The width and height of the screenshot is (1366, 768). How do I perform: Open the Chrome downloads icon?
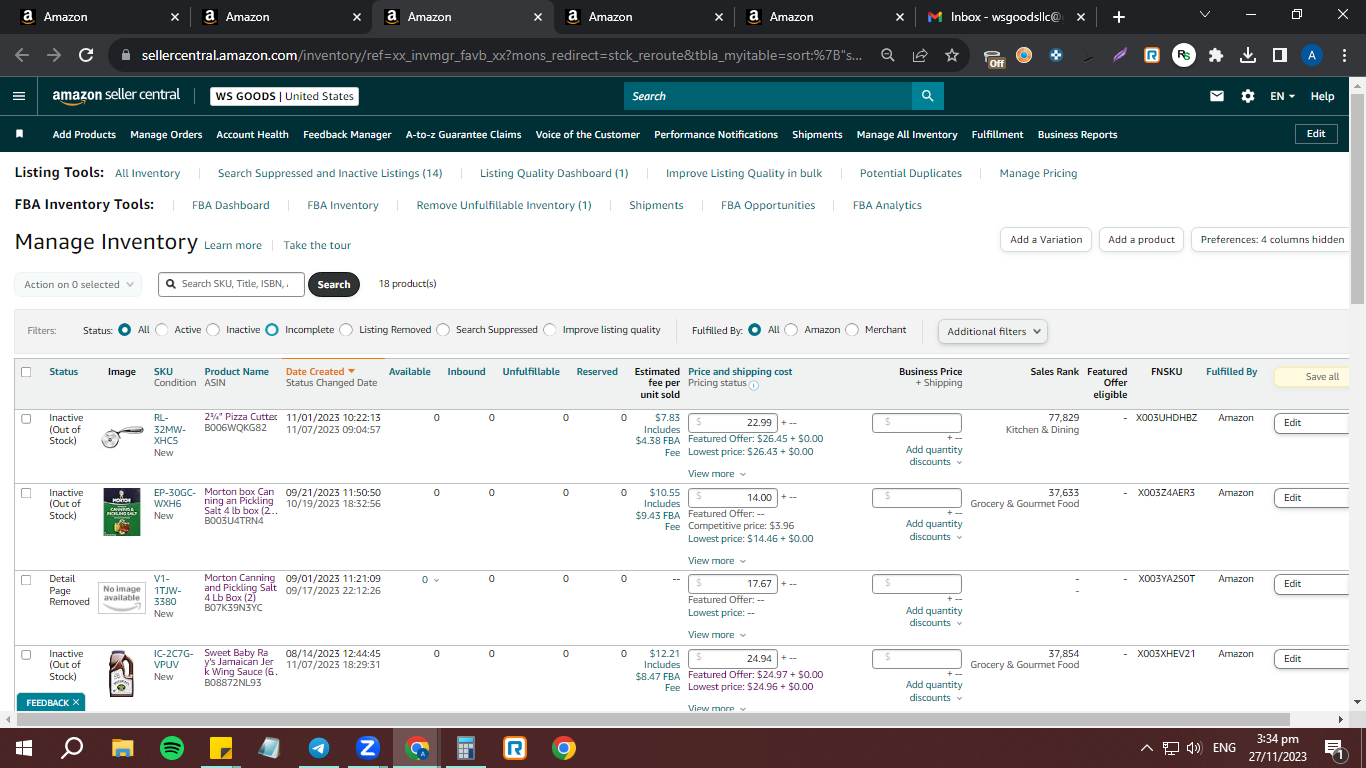click(1247, 56)
